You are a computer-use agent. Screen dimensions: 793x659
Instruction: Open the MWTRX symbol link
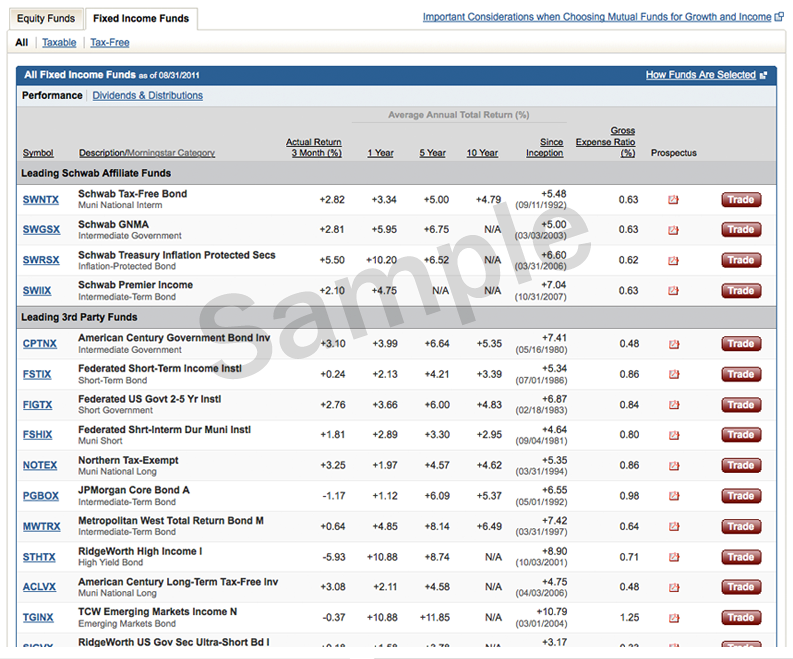41,526
